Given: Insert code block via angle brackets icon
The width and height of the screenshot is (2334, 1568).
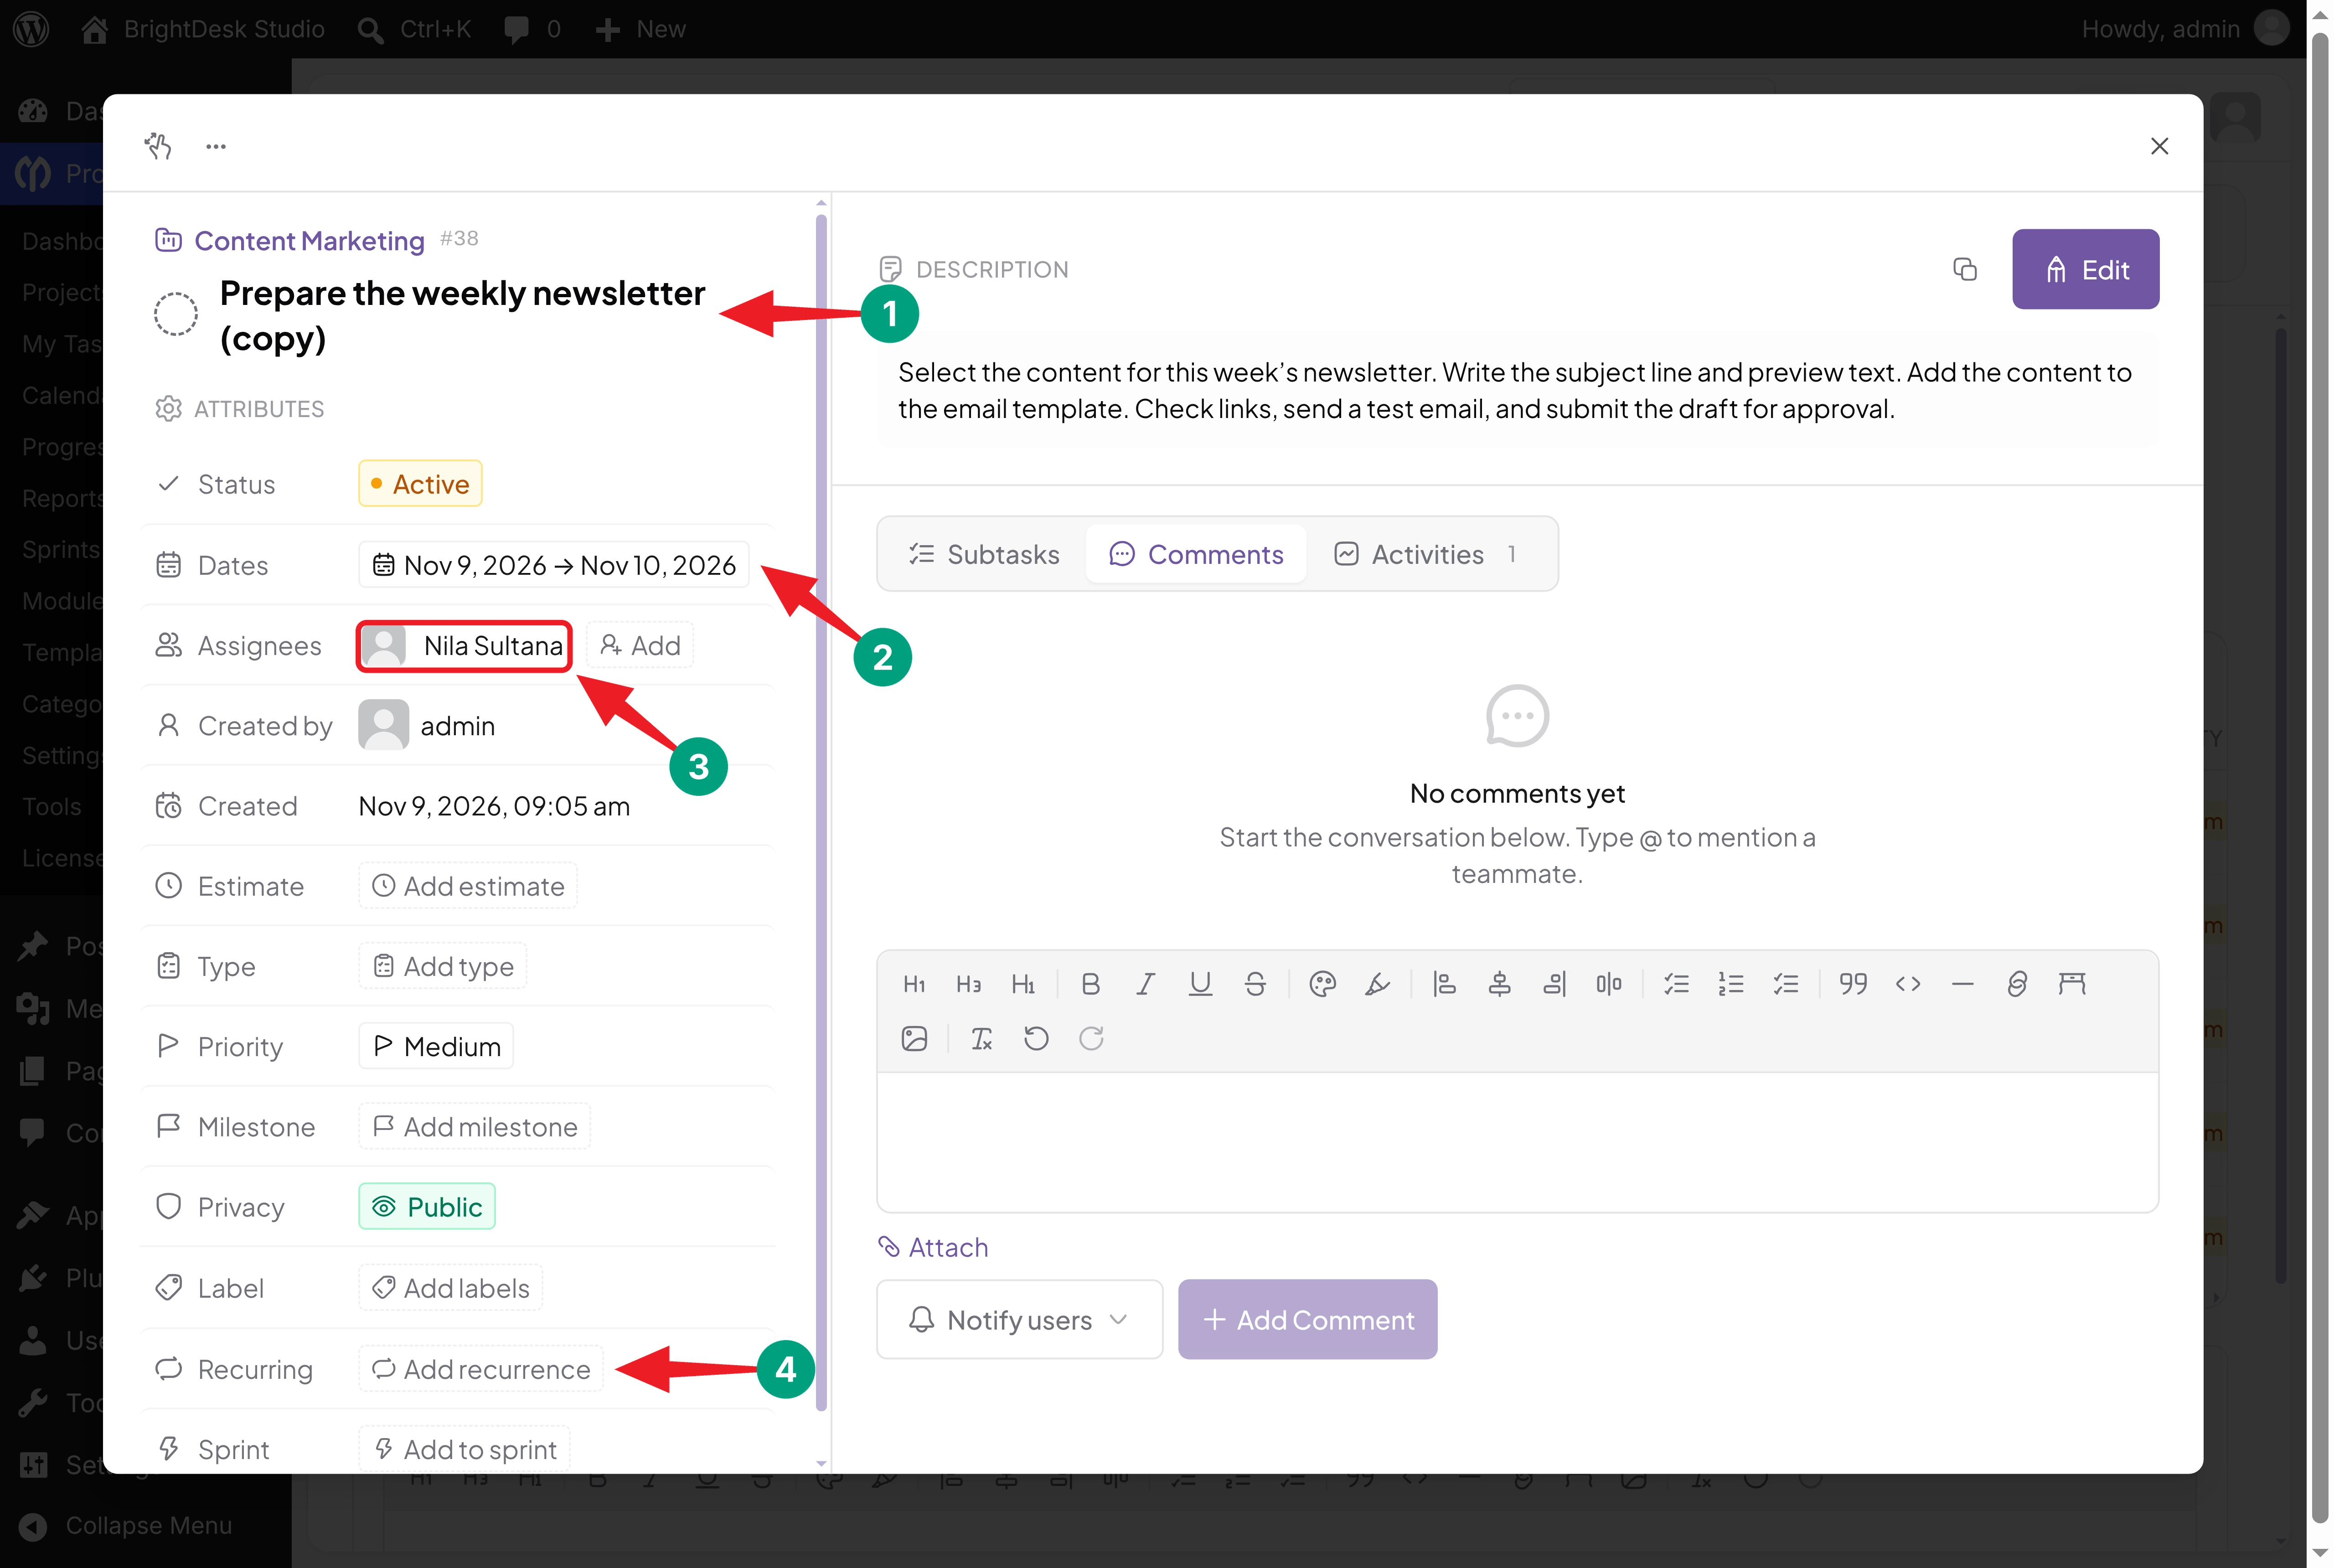Looking at the screenshot, I should click(x=1908, y=984).
